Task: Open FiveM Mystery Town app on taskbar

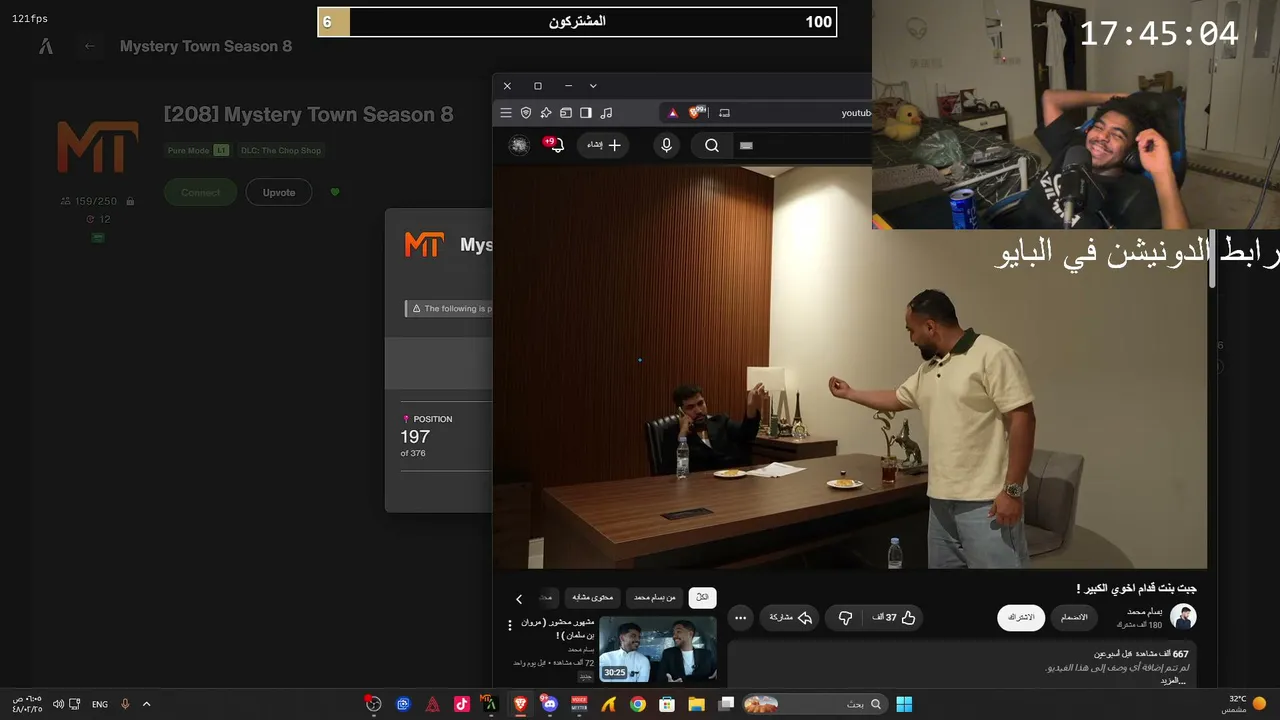Action: click(x=489, y=704)
